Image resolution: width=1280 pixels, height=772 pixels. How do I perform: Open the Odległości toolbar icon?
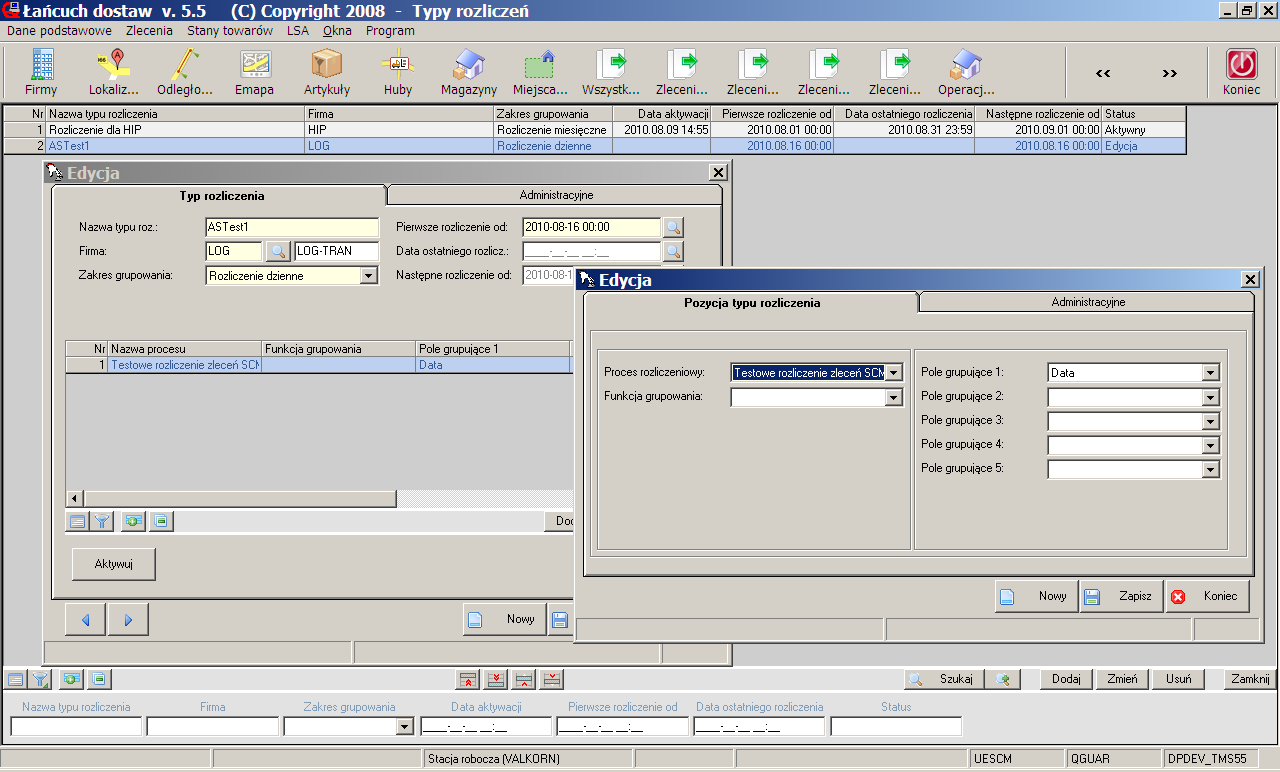tap(184, 73)
